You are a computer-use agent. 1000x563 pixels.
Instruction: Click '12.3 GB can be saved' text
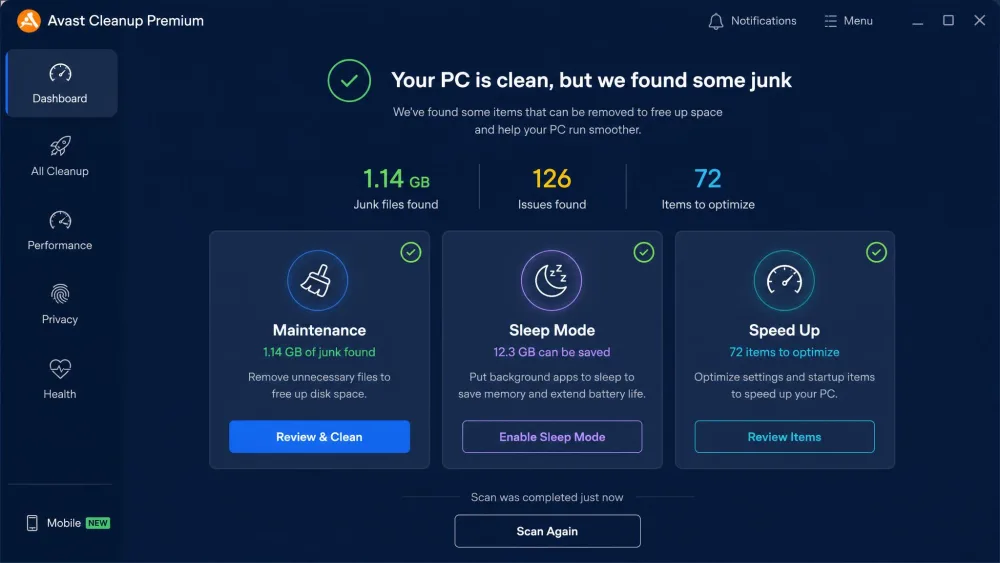click(x=552, y=352)
